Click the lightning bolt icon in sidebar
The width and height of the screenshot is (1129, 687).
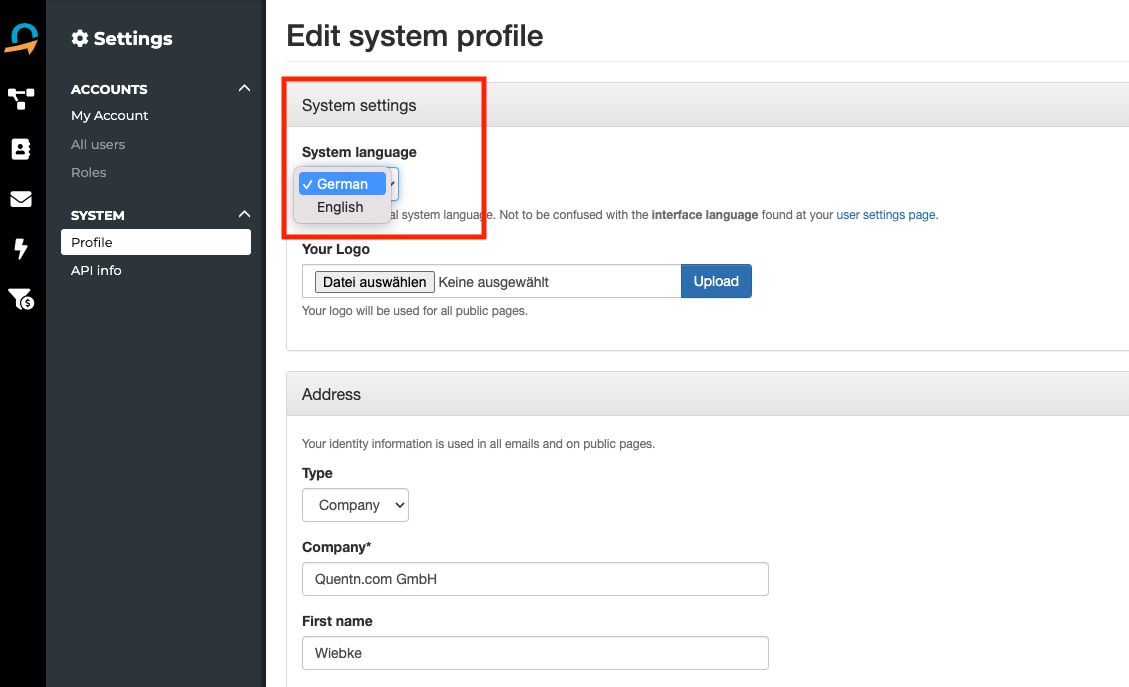21,249
